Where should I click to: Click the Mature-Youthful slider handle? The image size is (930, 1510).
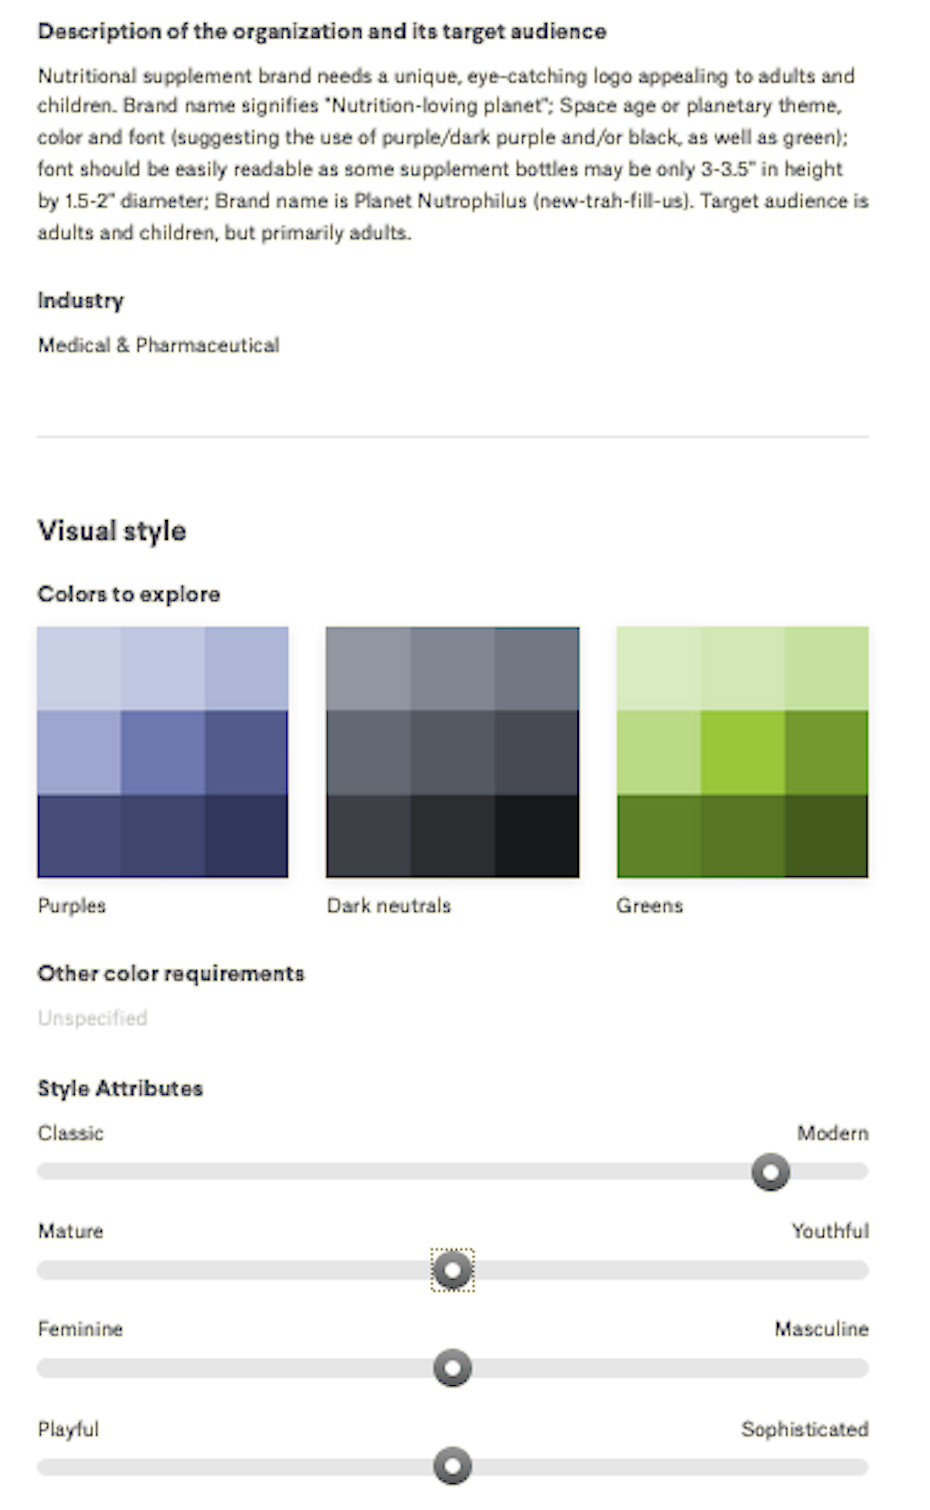pyautogui.click(x=452, y=1270)
